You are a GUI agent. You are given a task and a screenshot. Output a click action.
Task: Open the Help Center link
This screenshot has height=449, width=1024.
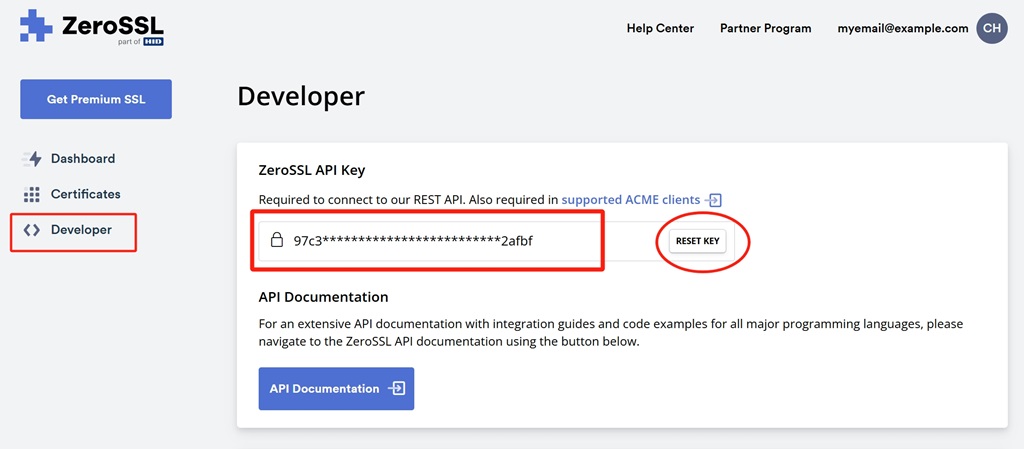click(660, 28)
